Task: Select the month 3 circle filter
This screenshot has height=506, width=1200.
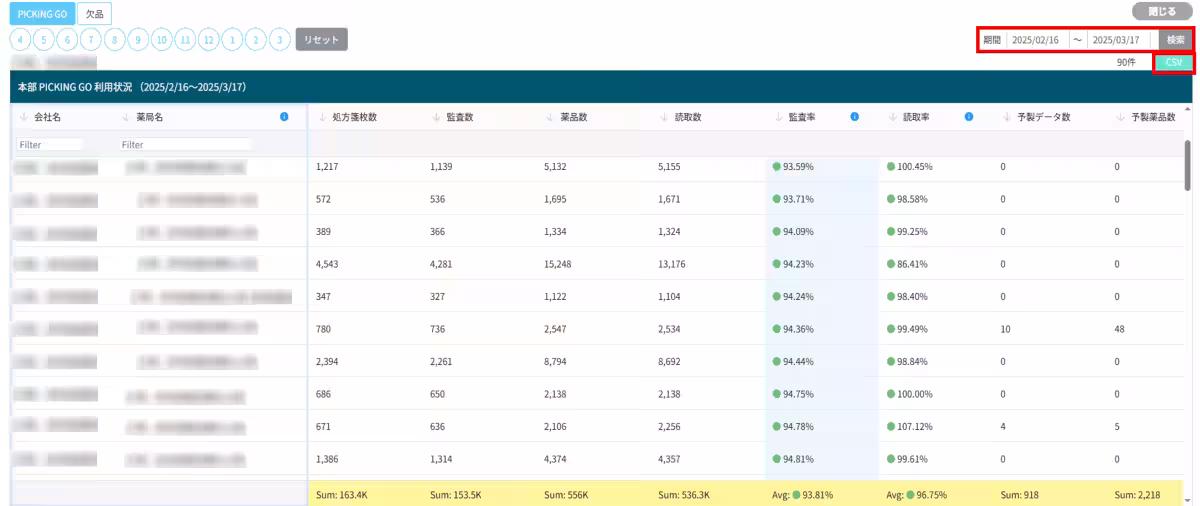Action: (x=280, y=40)
